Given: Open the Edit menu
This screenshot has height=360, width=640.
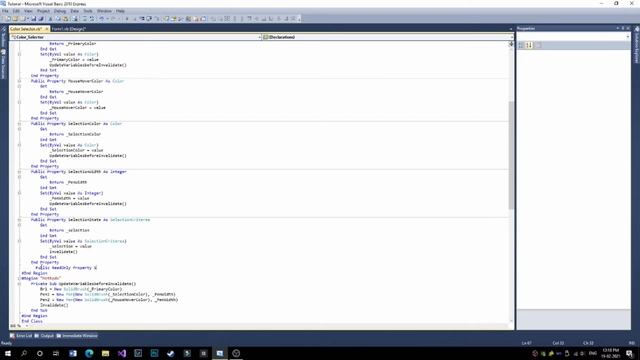Looking at the screenshot, I should pos(16,11).
